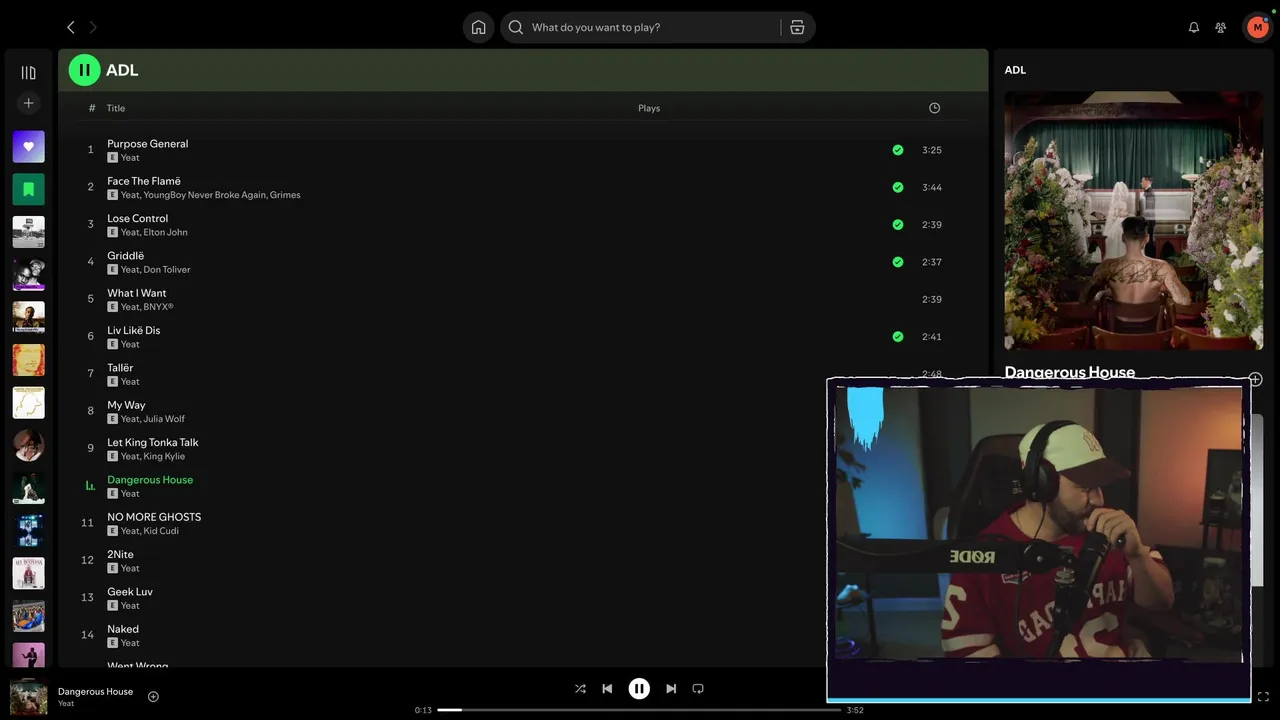Open artist link Elton John

click(165, 232)
